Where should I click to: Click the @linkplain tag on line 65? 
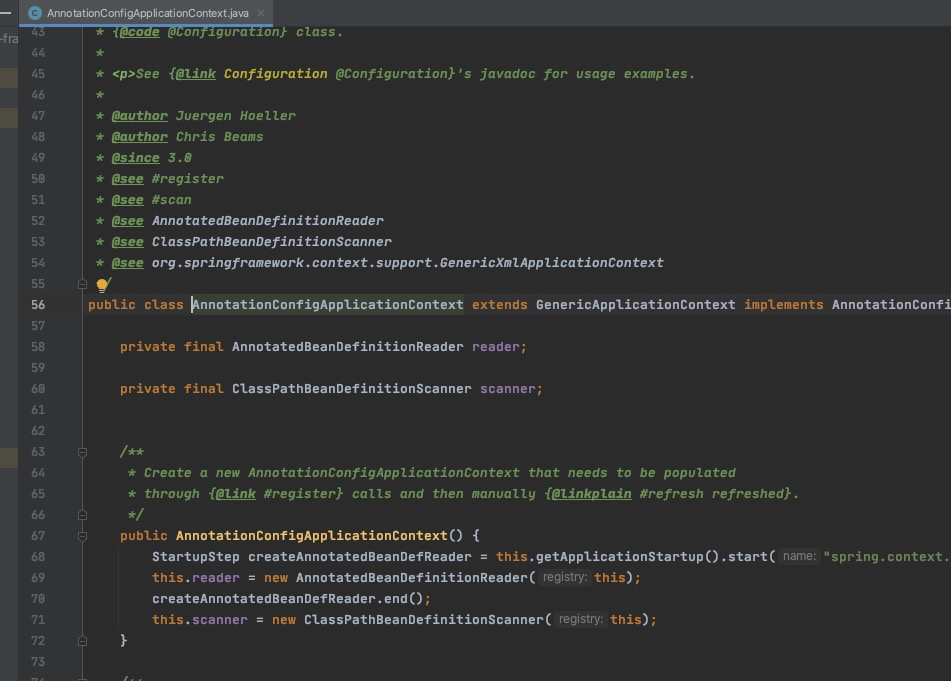tap(591, 494)
